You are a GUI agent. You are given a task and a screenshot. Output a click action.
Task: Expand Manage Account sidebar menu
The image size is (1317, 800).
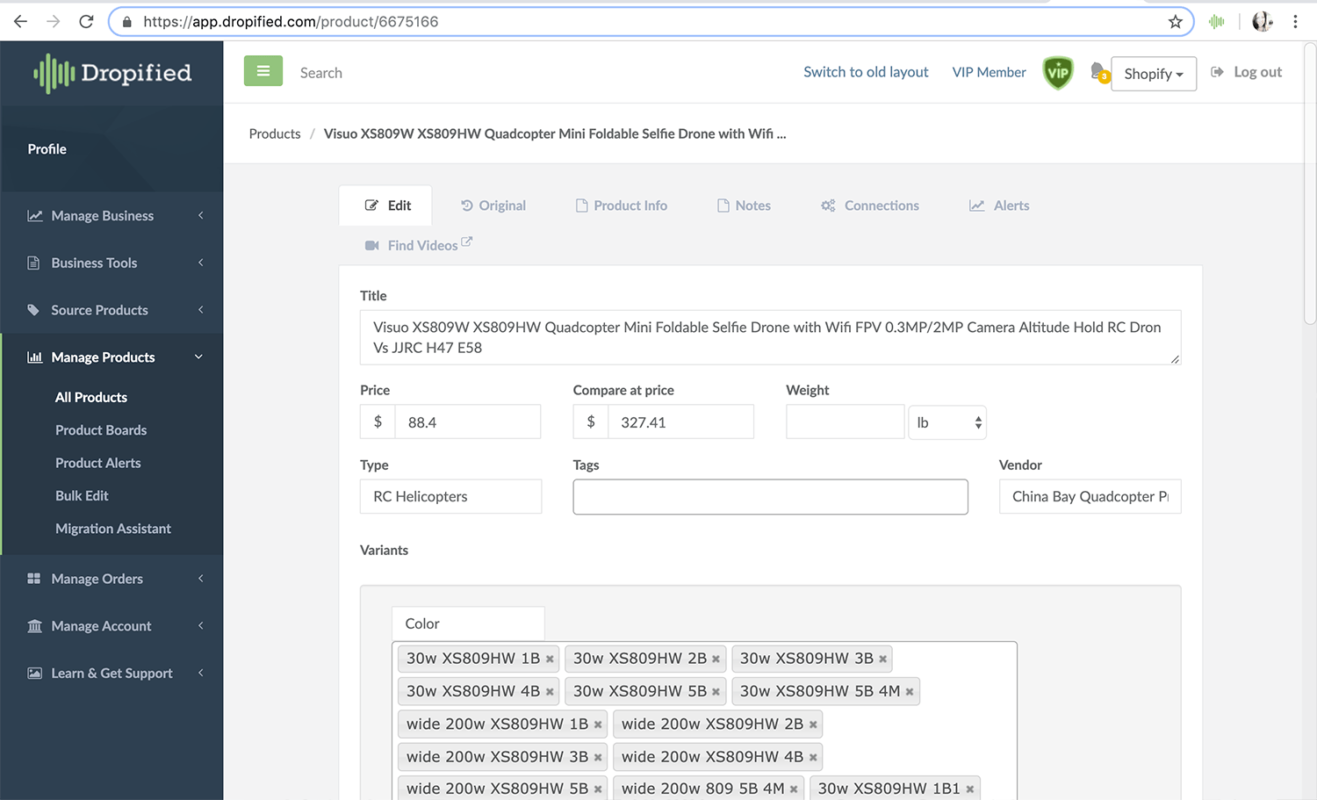[x=112, y=626]
